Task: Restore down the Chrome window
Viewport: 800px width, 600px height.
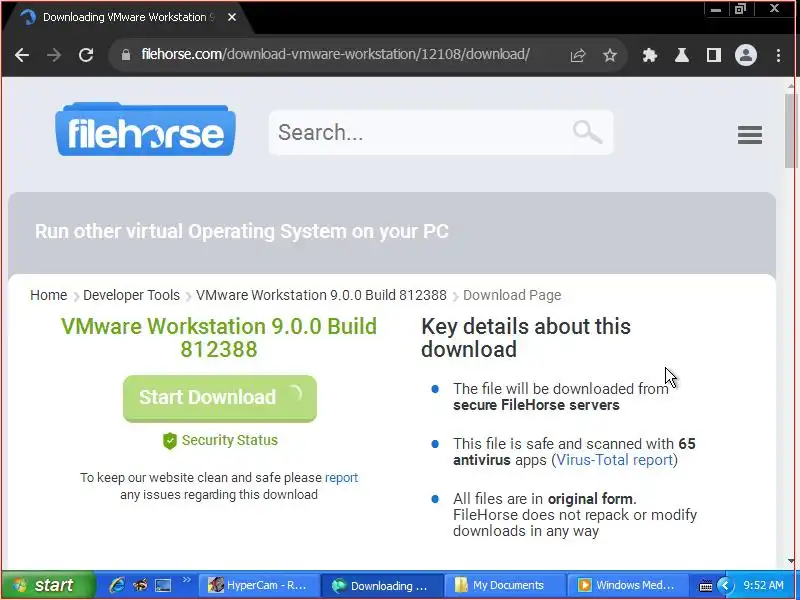Action: [x=740, y=9]
